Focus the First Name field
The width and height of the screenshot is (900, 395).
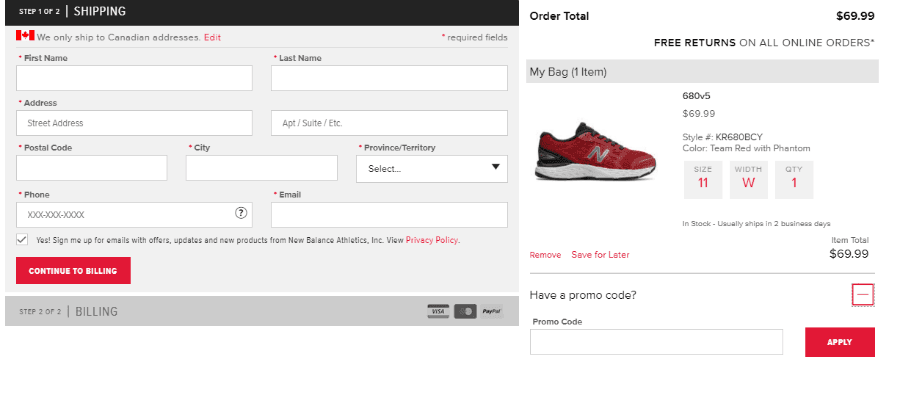[134, 78]
